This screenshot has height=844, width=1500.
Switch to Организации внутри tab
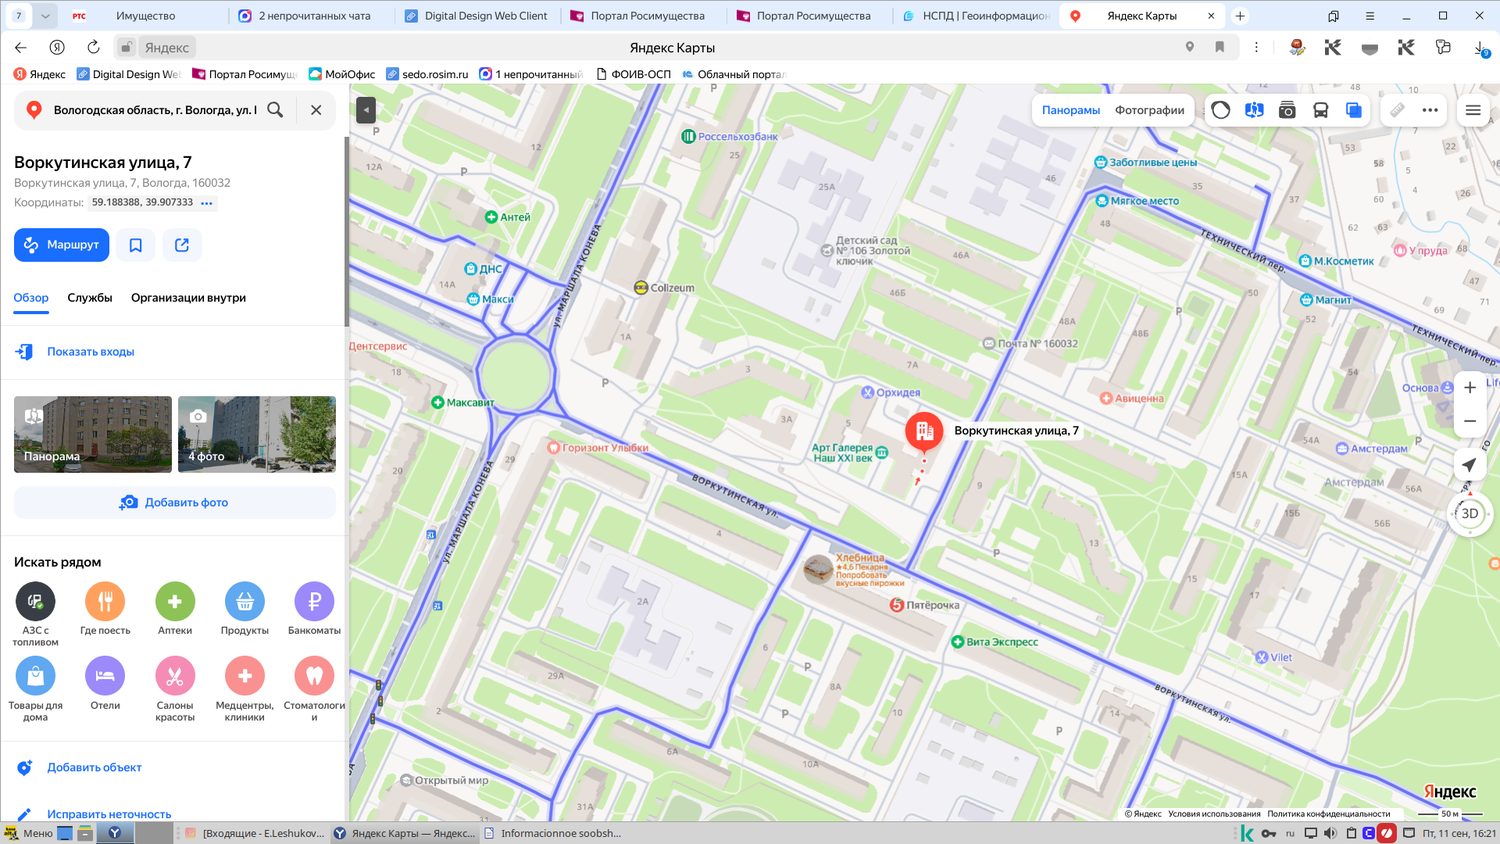coord(188,298)
